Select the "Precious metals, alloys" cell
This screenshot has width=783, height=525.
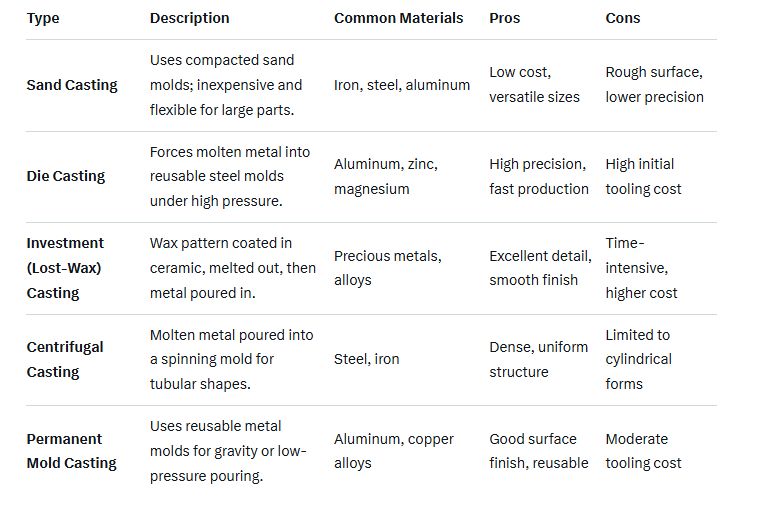click(388, 268)
